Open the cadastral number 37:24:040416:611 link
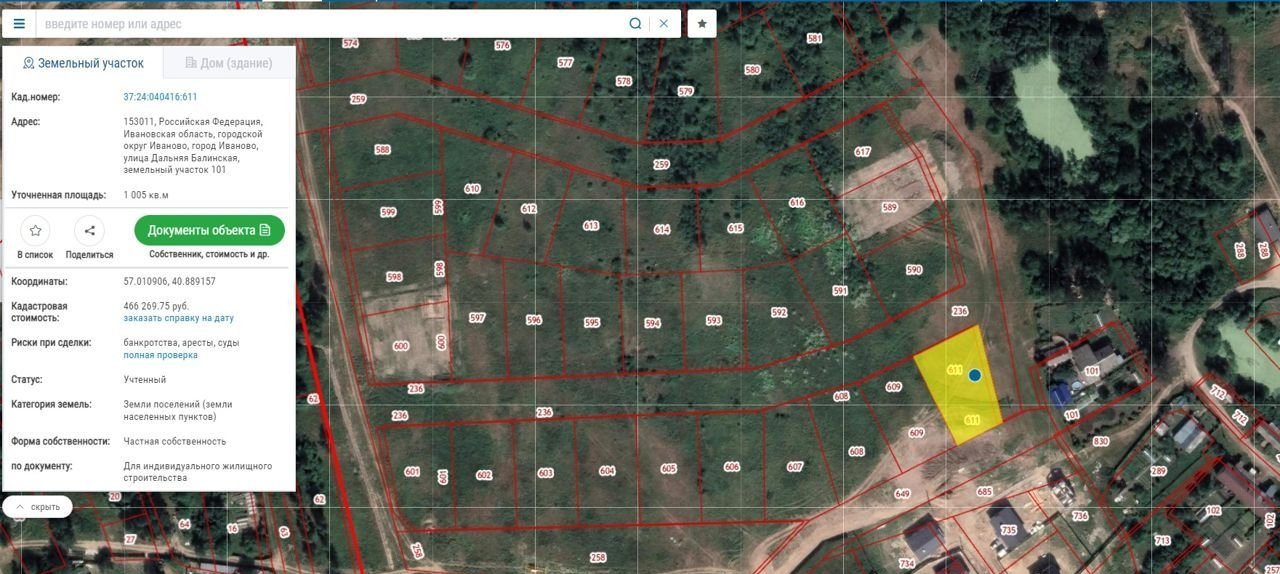 (160, 97)
